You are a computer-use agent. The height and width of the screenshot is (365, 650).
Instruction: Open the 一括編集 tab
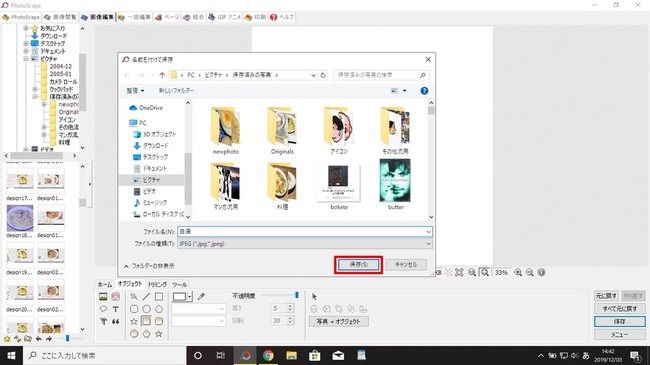[x=134, y=17]
